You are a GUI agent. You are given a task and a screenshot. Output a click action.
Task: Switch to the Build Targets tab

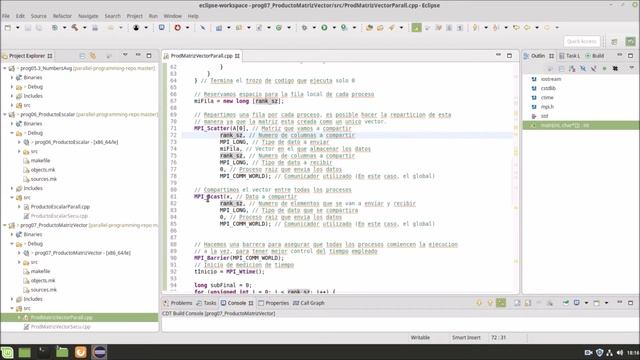(x=594, y=56)
